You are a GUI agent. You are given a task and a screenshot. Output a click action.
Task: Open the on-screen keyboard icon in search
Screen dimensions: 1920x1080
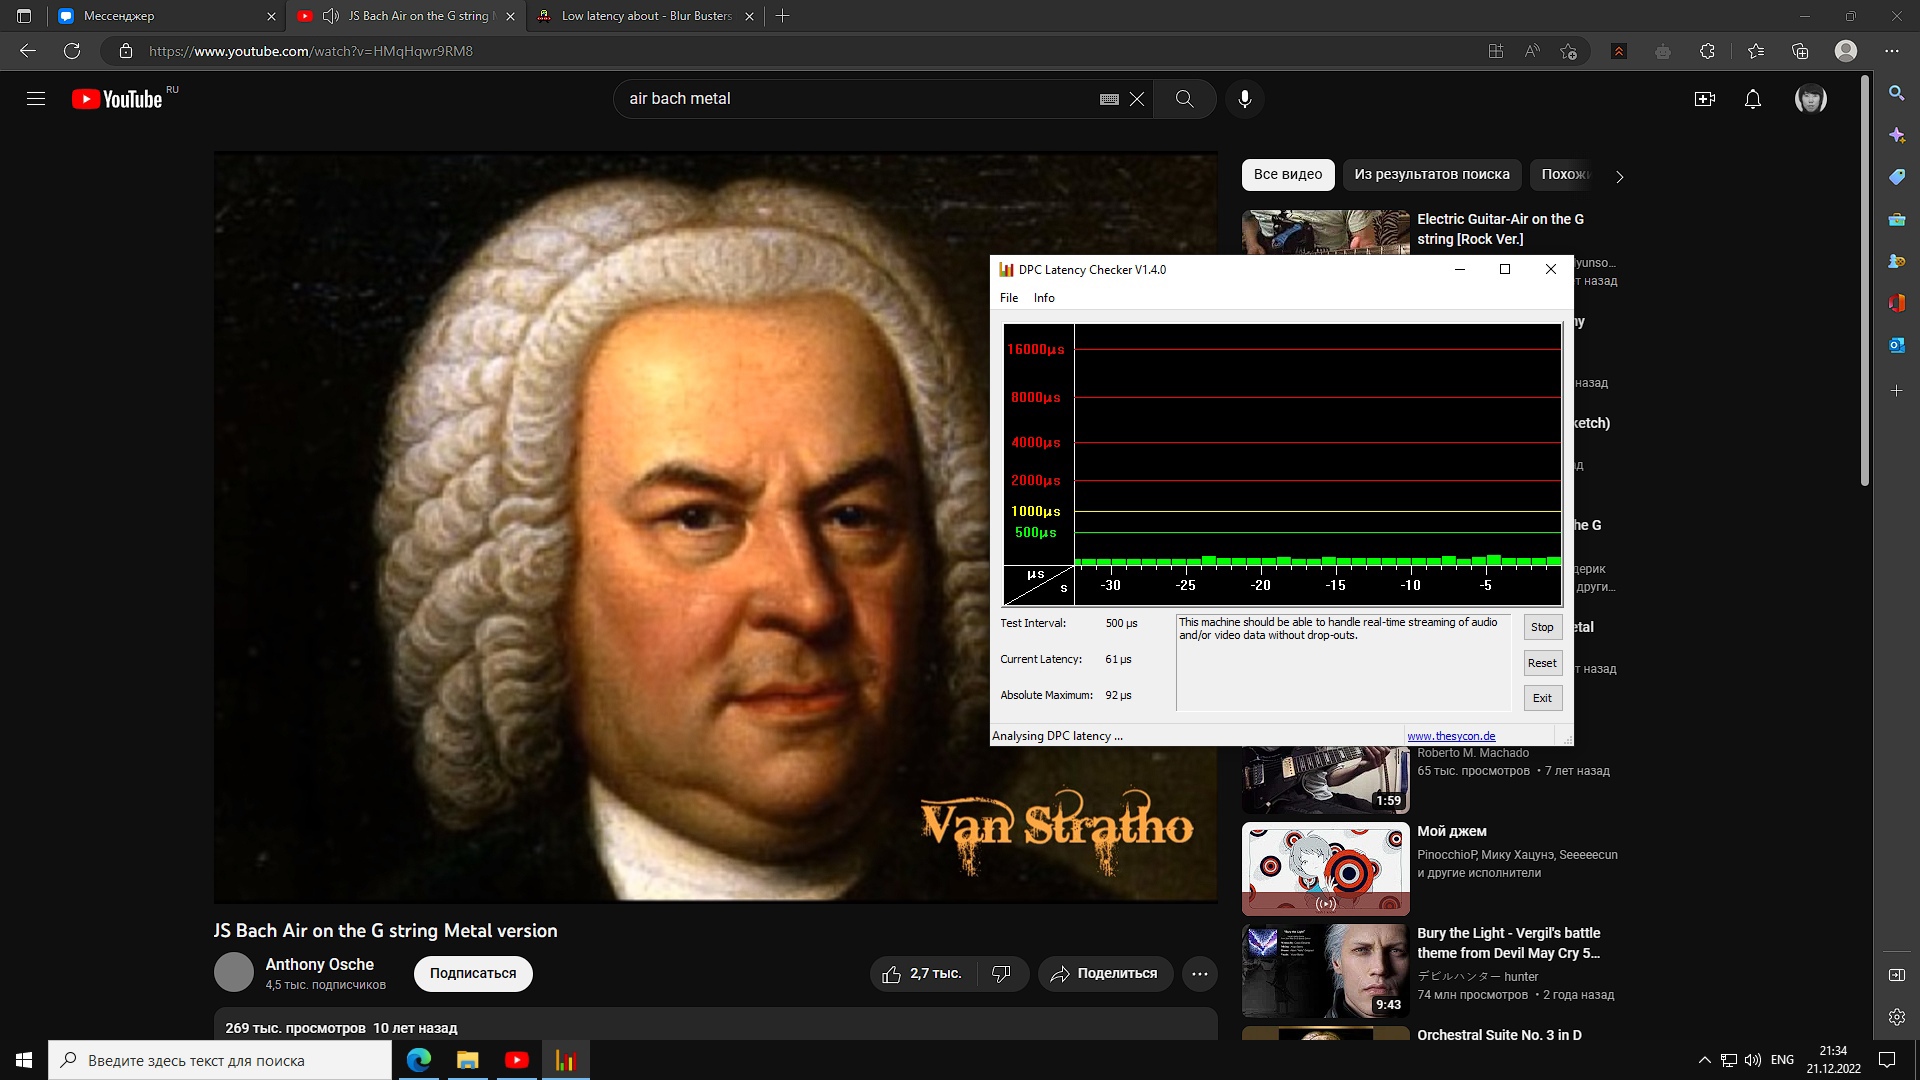[x=1109, y=99]
